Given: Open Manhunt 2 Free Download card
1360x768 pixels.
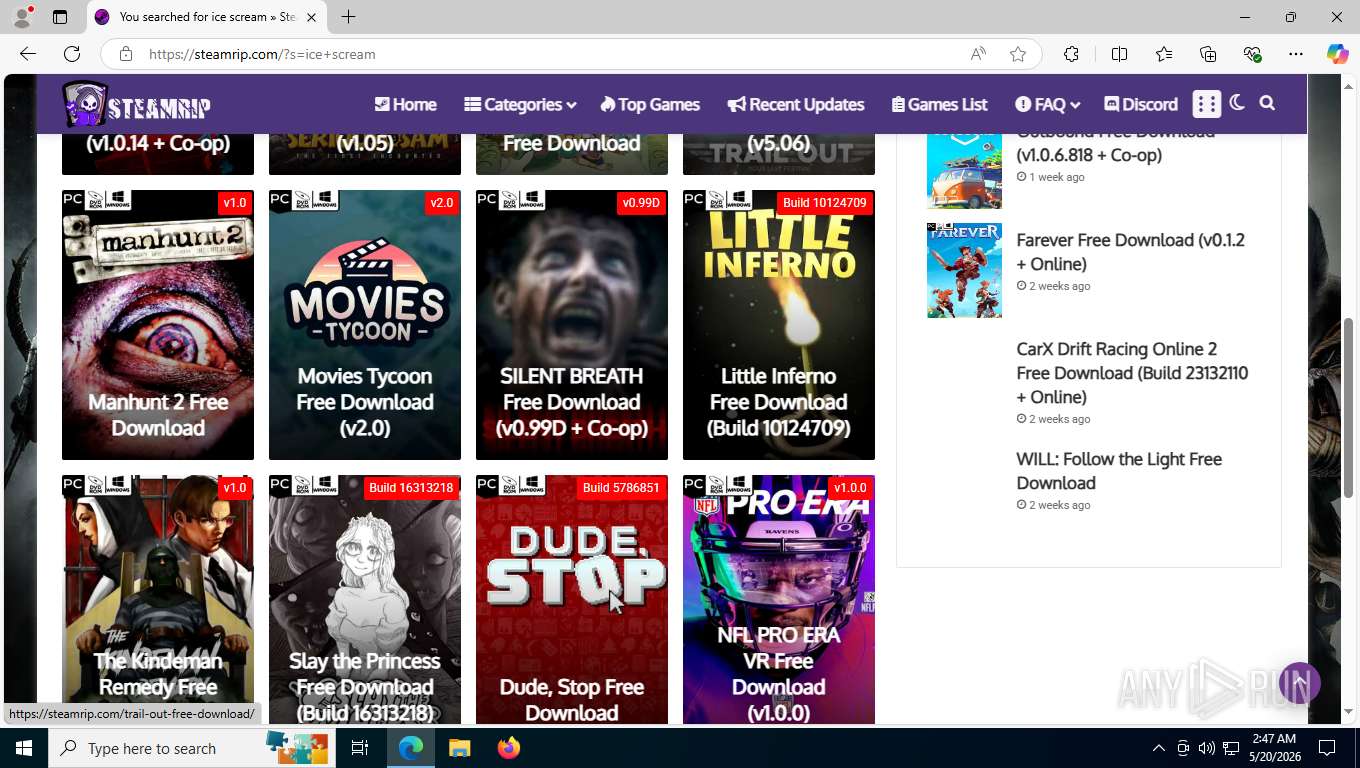Looking at the screenshot, I should click(158, 325).
